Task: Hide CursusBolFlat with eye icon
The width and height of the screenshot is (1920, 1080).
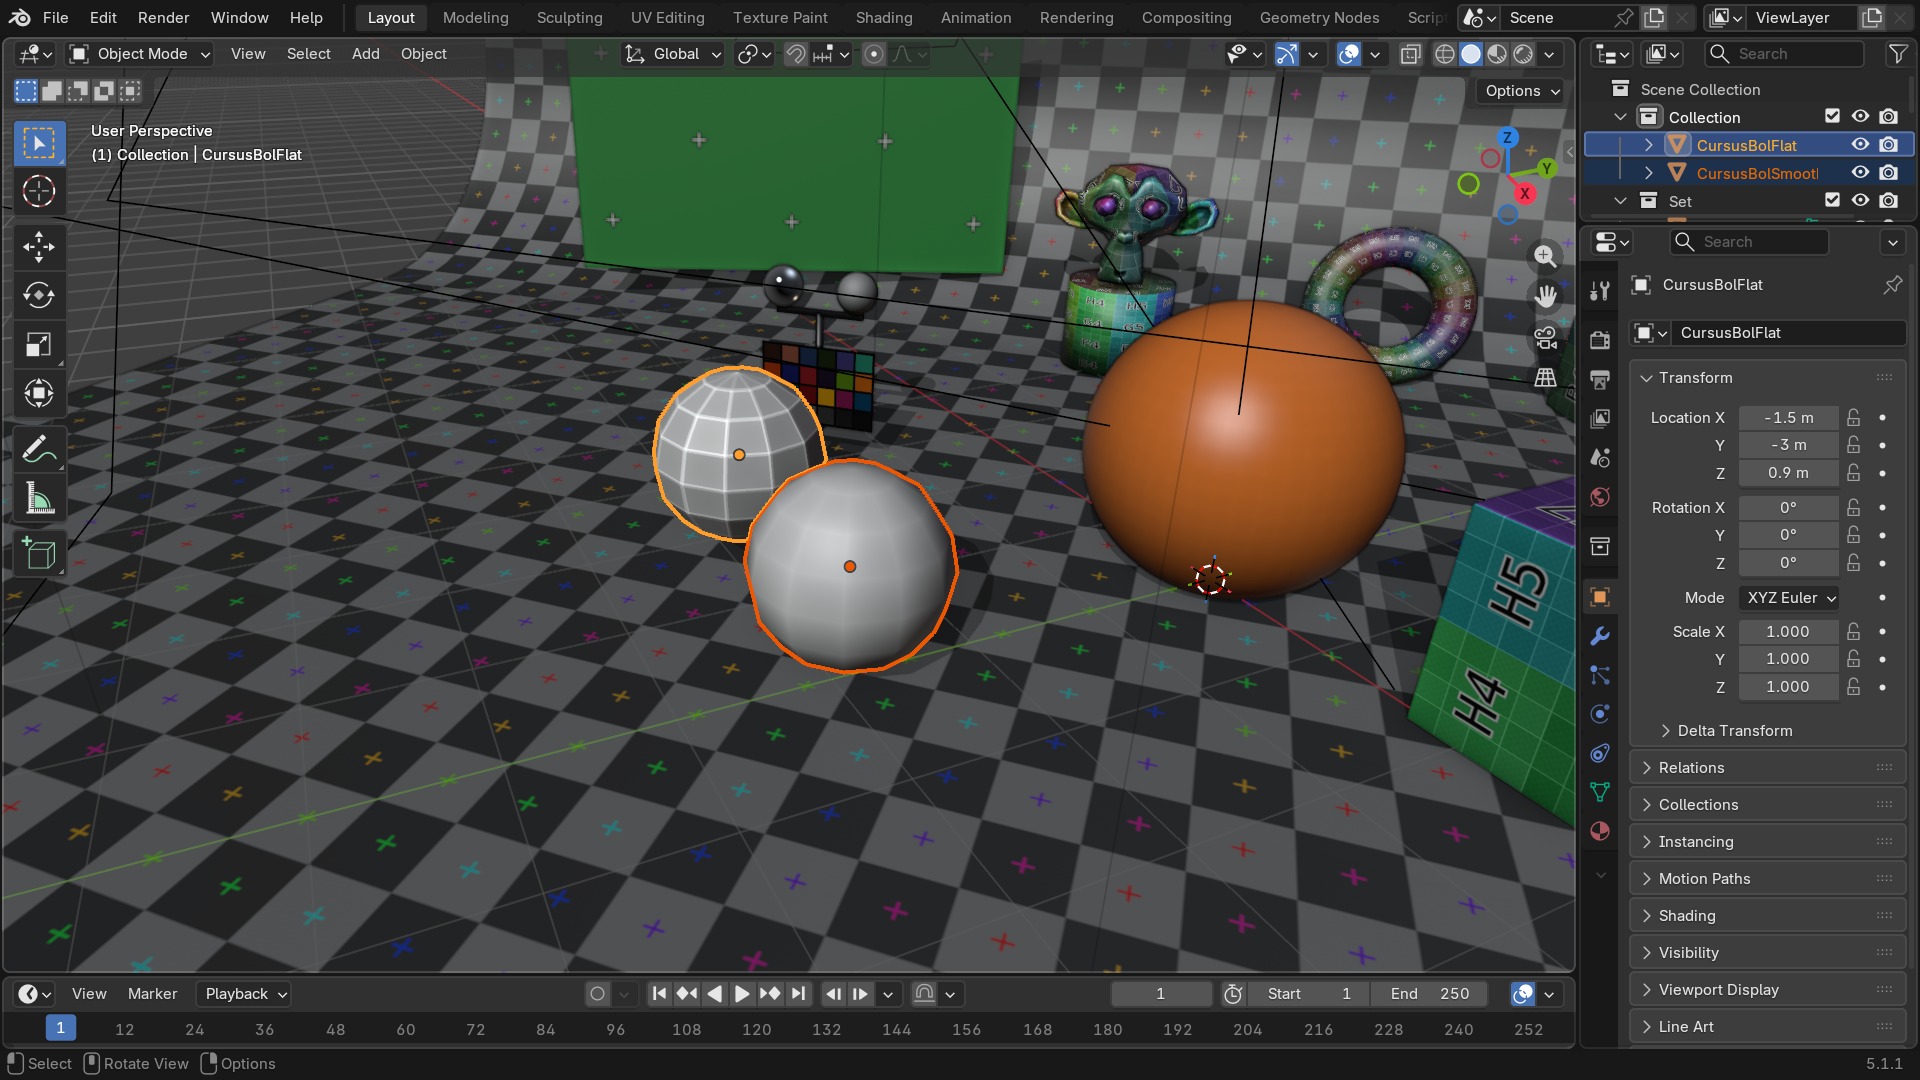Action: 1860,145
